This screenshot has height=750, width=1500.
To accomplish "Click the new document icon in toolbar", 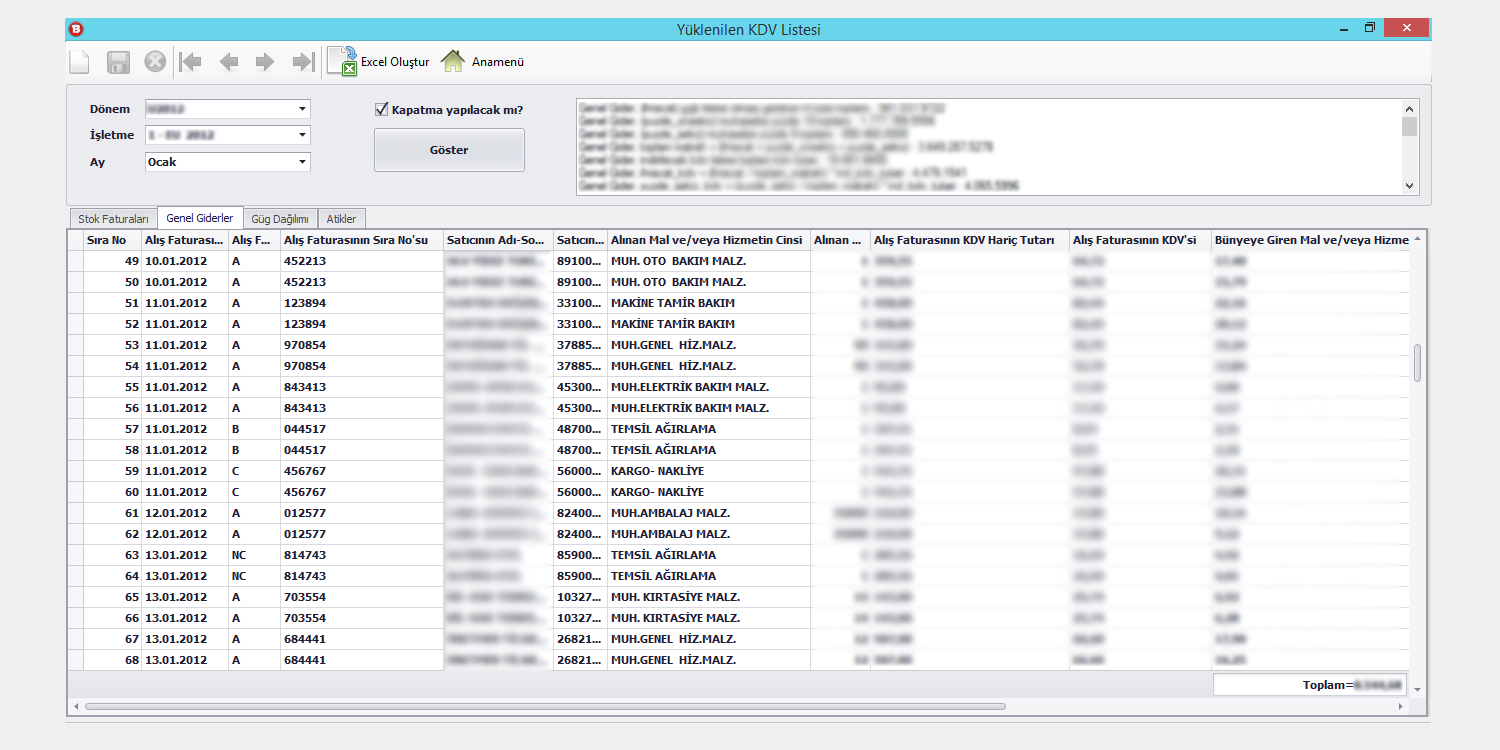I will [79, 62].
